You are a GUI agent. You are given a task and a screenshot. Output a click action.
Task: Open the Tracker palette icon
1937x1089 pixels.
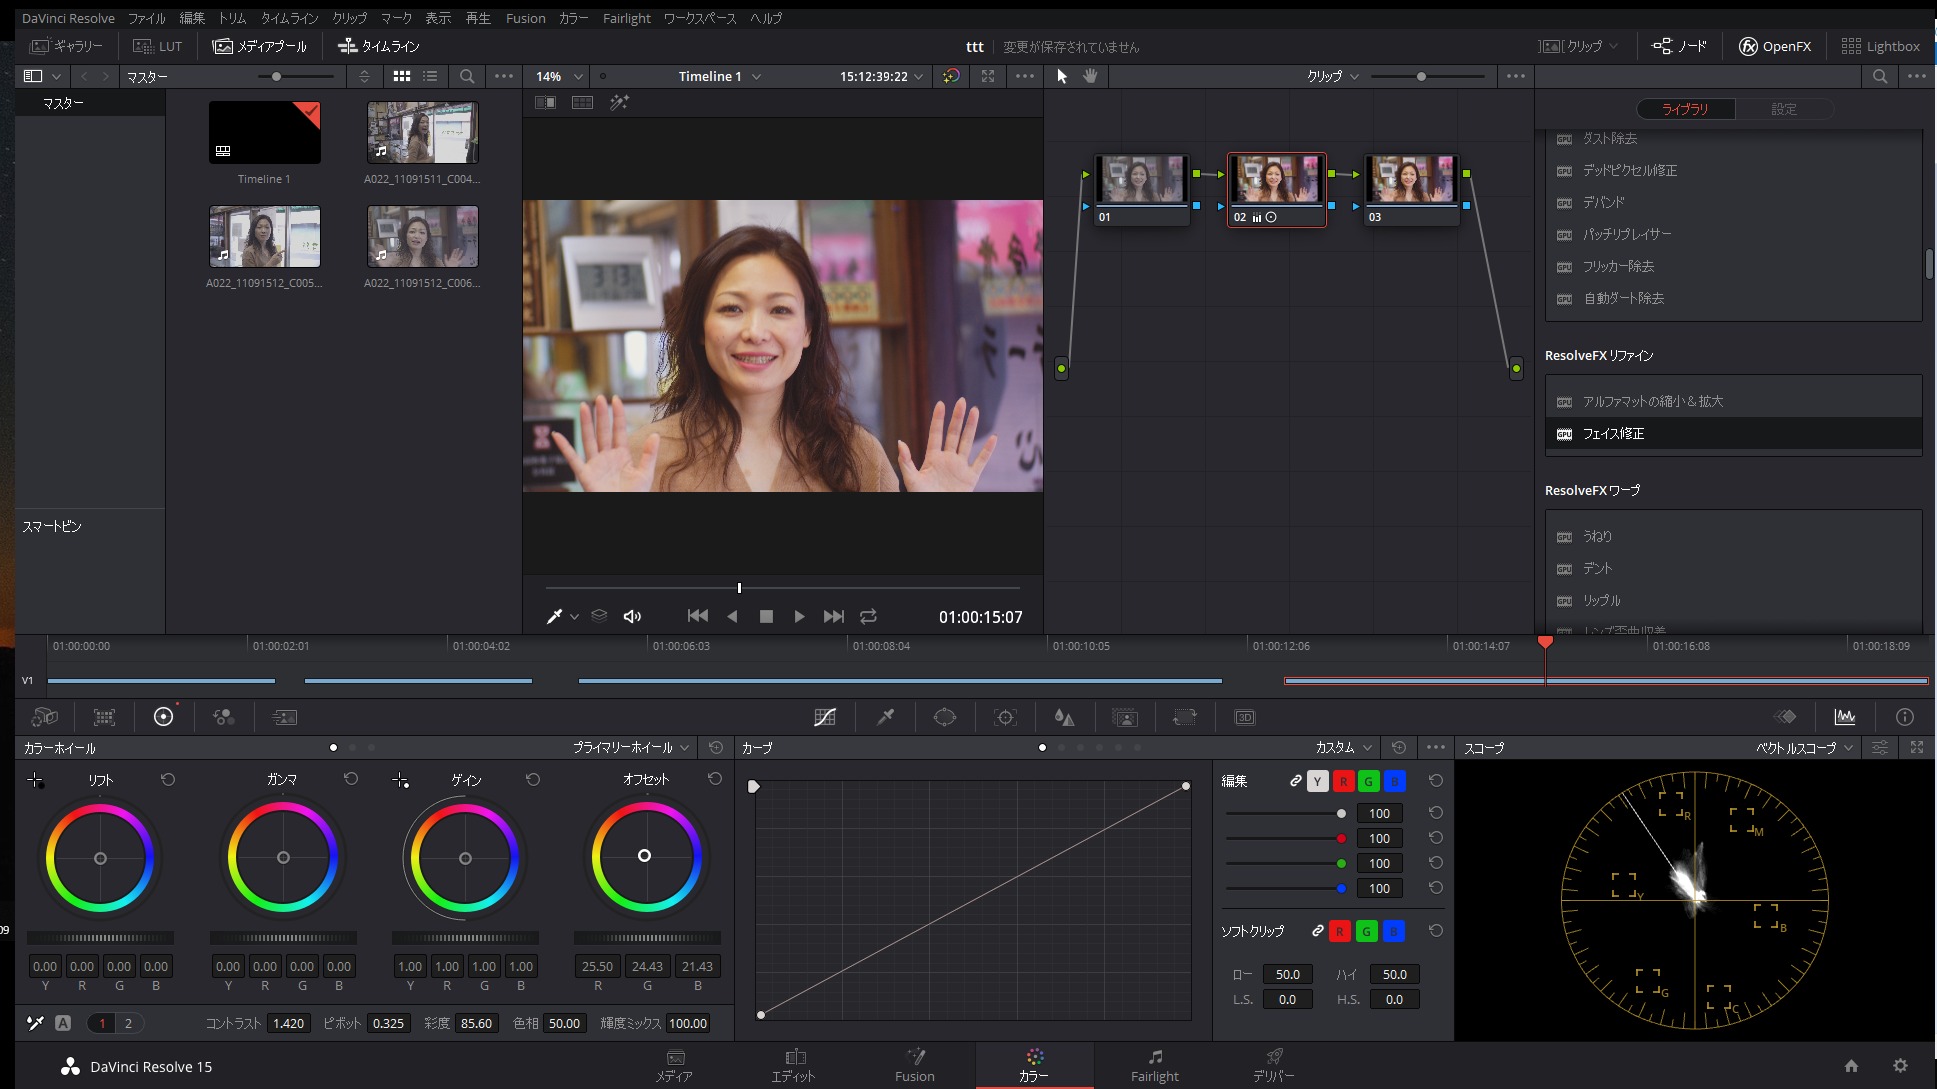(1005, 717)
